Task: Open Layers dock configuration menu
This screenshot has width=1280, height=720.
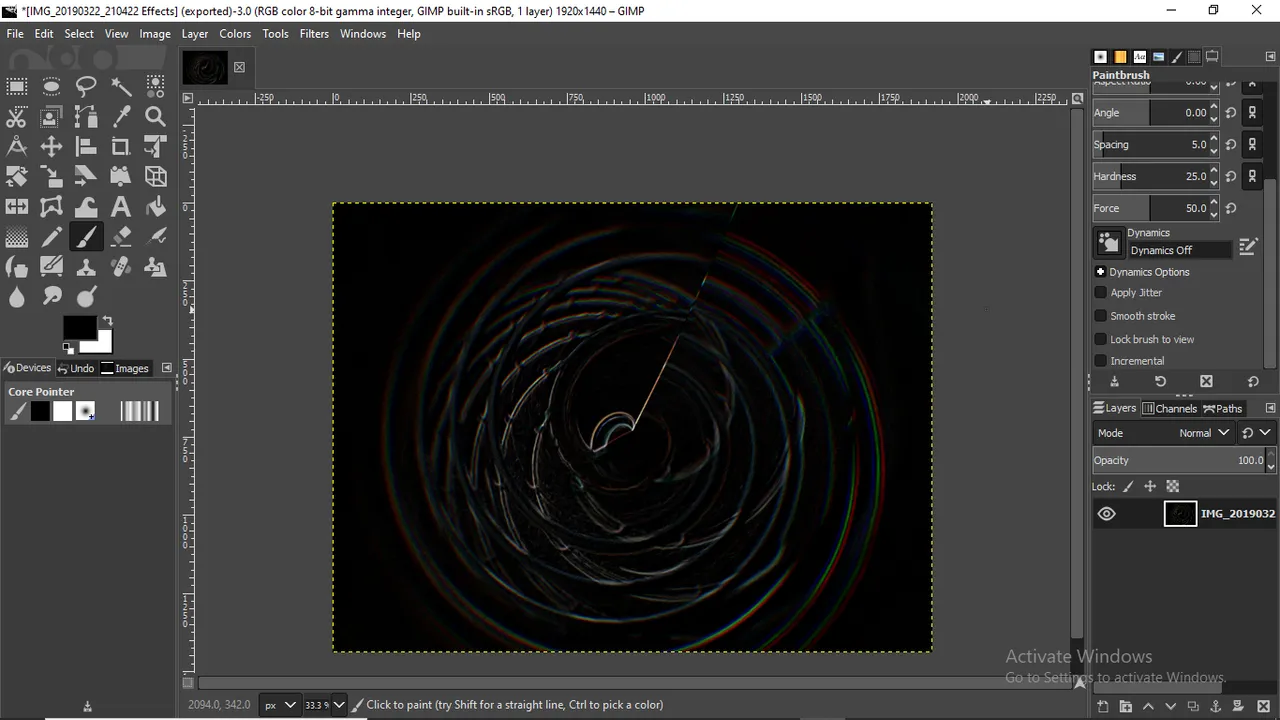Action: point(1270,408)
